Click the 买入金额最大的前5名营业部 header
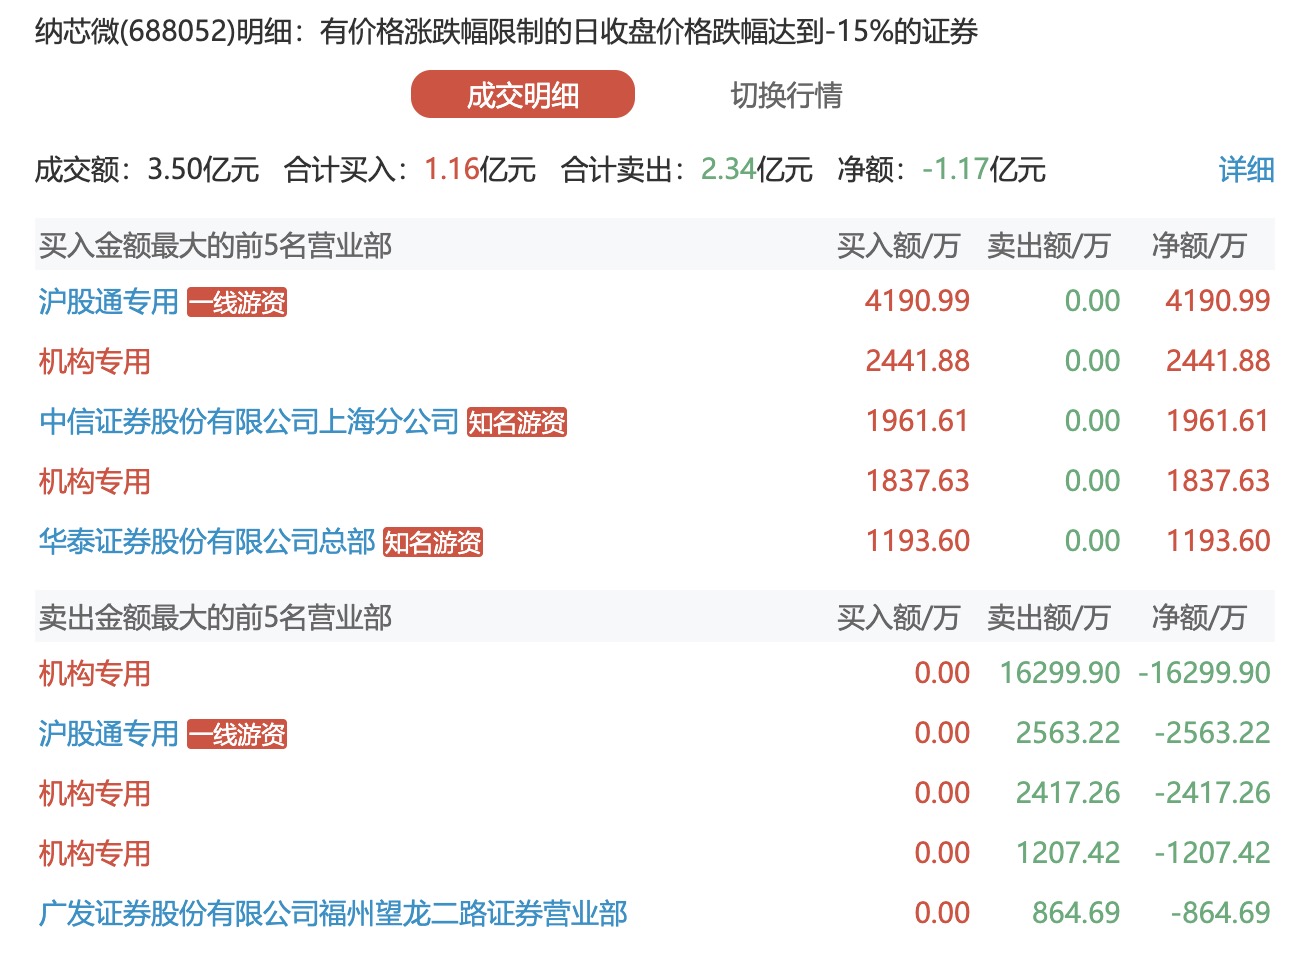This screenshot has width=1302, height=972. pos(215,245)
